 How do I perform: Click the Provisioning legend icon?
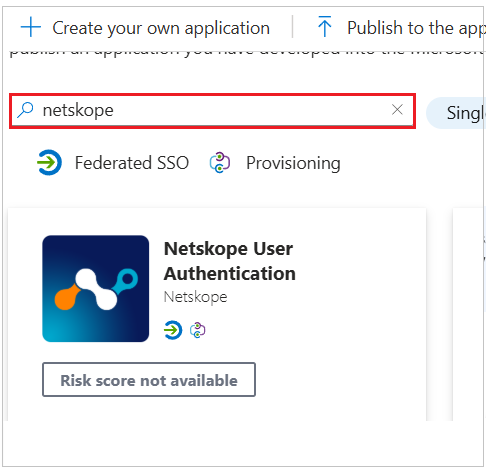click(220, 162)
